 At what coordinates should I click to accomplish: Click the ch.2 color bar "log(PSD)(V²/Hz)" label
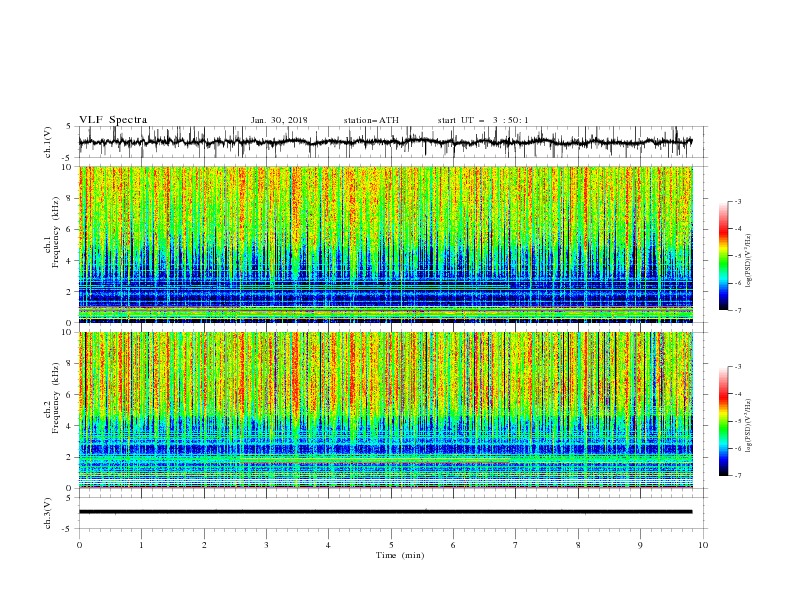coord(749,425)
